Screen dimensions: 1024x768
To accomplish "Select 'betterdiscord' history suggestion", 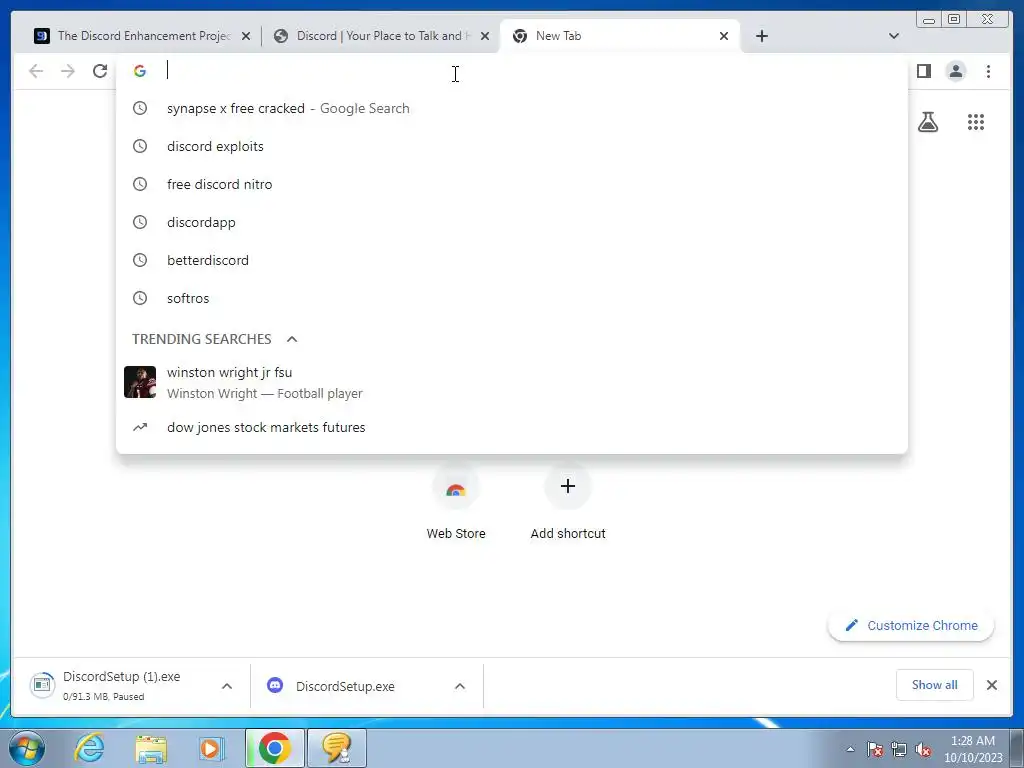I will pyautogui.click(x=511, y=260).
